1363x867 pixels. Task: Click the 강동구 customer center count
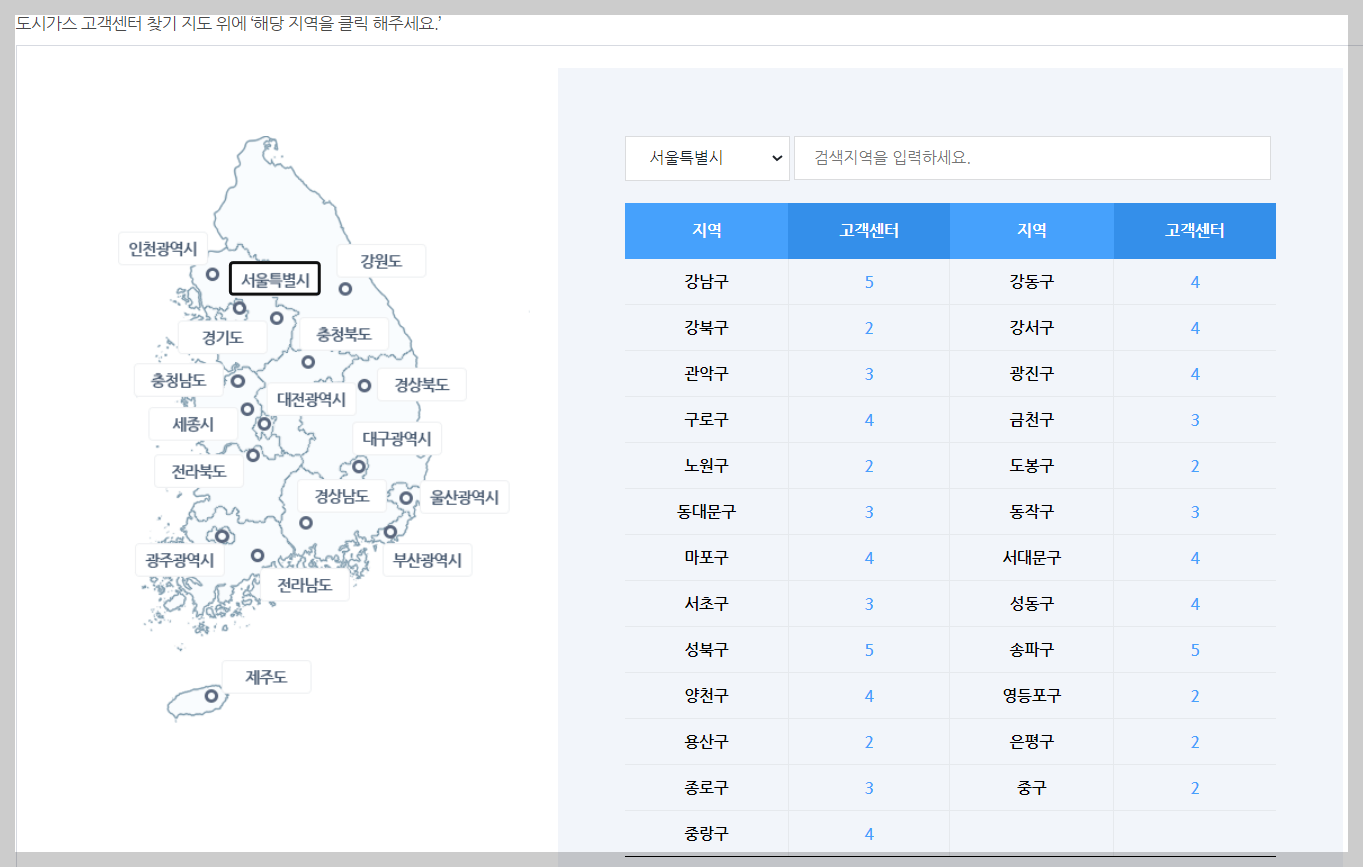tap(1194, 282)
